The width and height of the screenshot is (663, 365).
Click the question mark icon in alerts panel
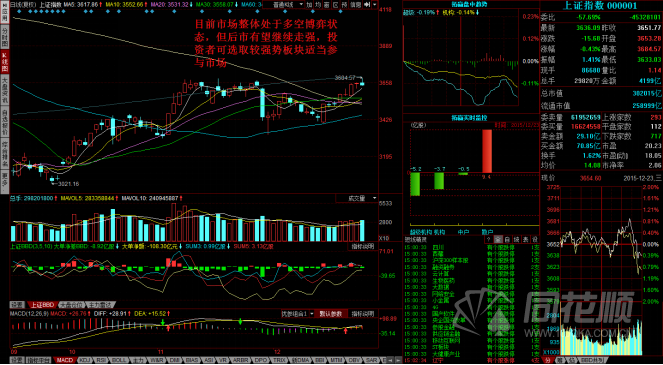[488, 239]
